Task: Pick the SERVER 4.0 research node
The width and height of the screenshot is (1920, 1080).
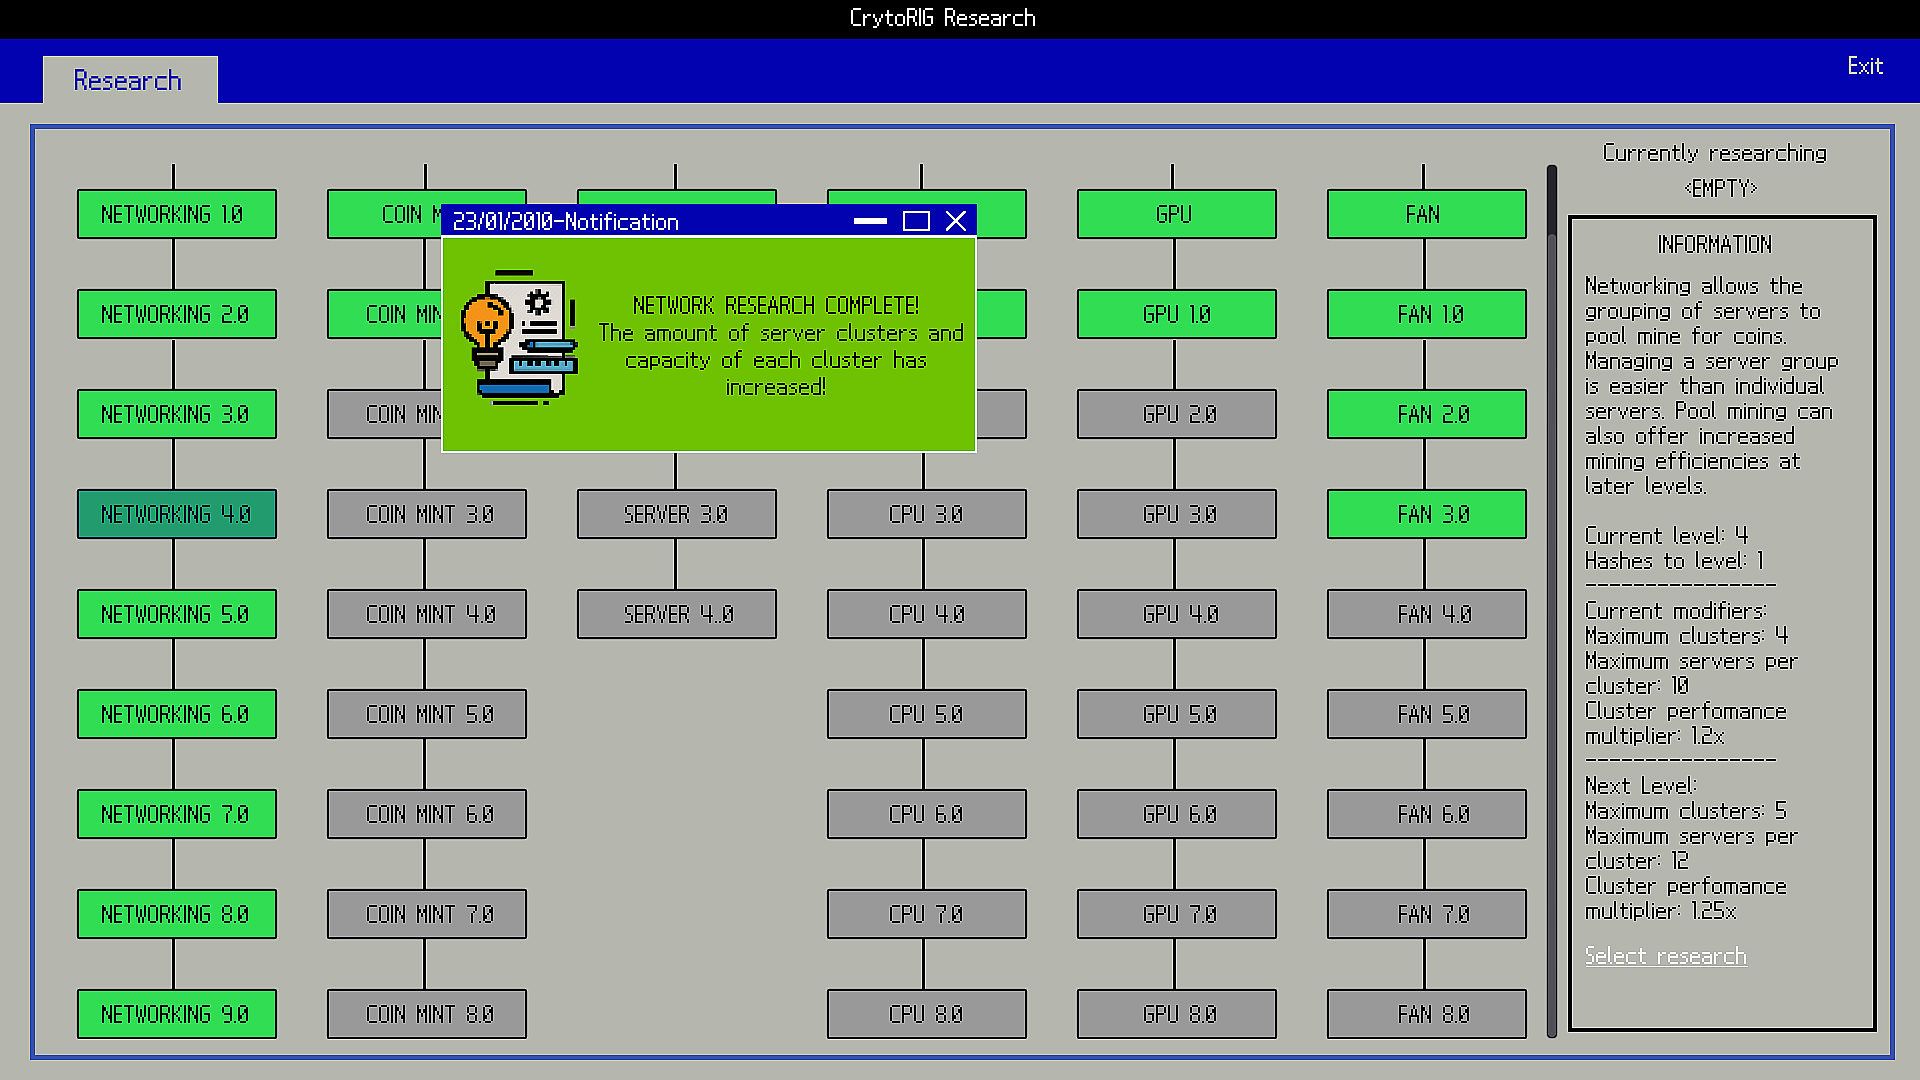Action: (676, 614)
